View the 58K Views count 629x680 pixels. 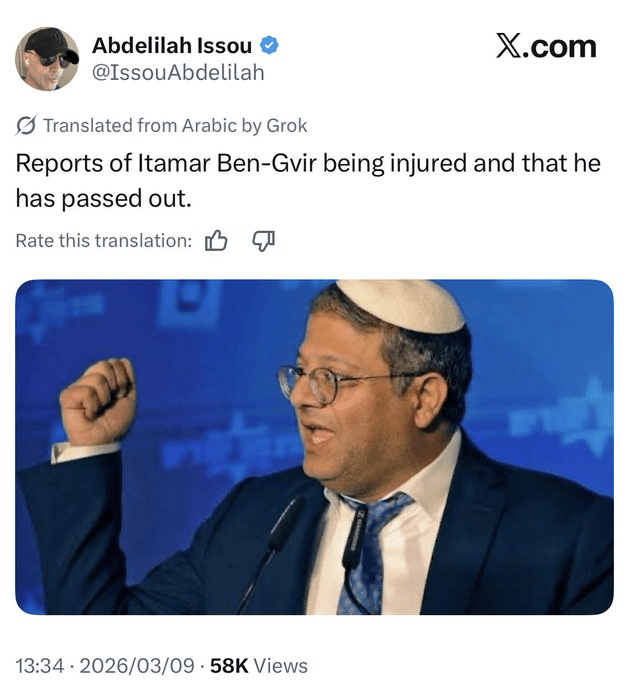pyautogui.click(x=259, y=666)
